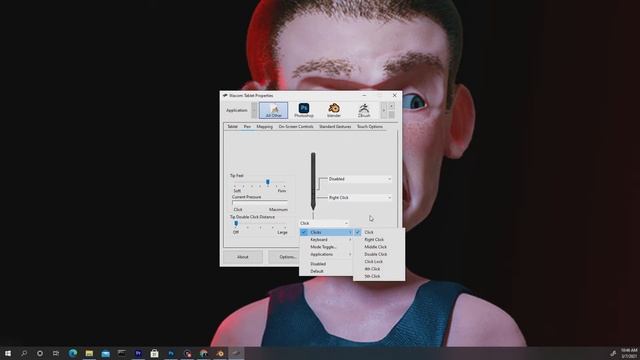
Task: Select Click in the Clicks submenu
Action: (x=379, y=232)
